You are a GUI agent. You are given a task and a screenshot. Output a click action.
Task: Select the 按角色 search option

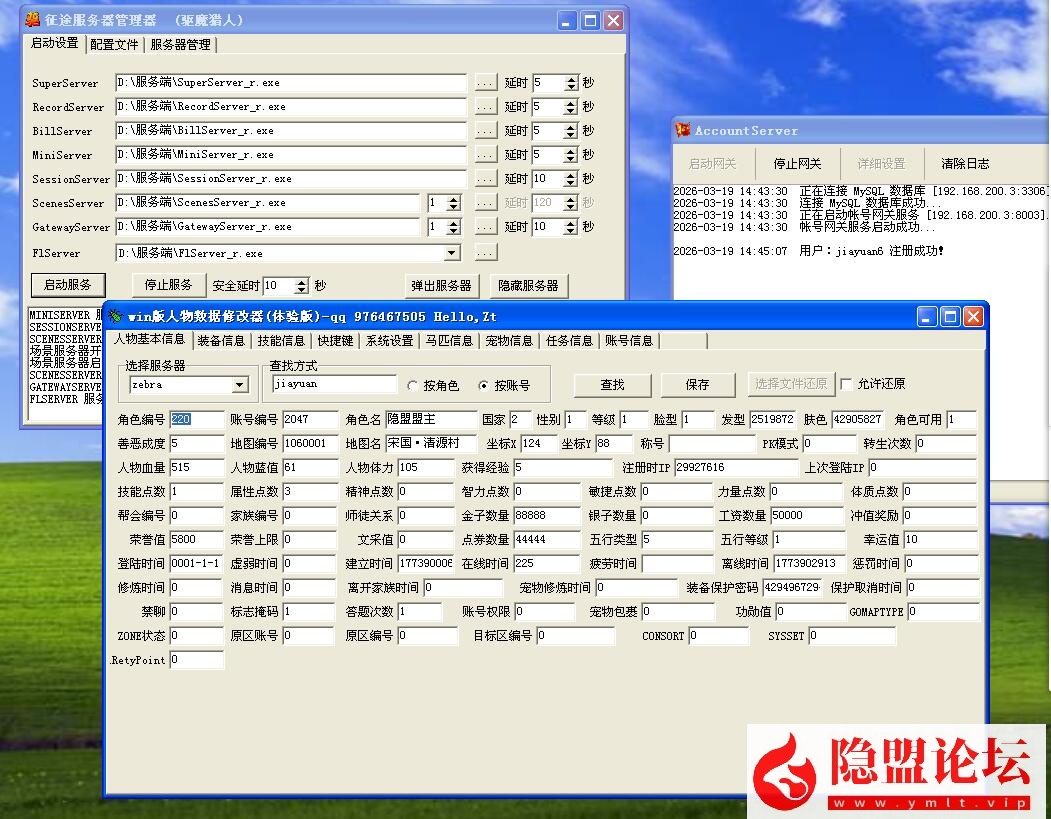click(412, 384)
